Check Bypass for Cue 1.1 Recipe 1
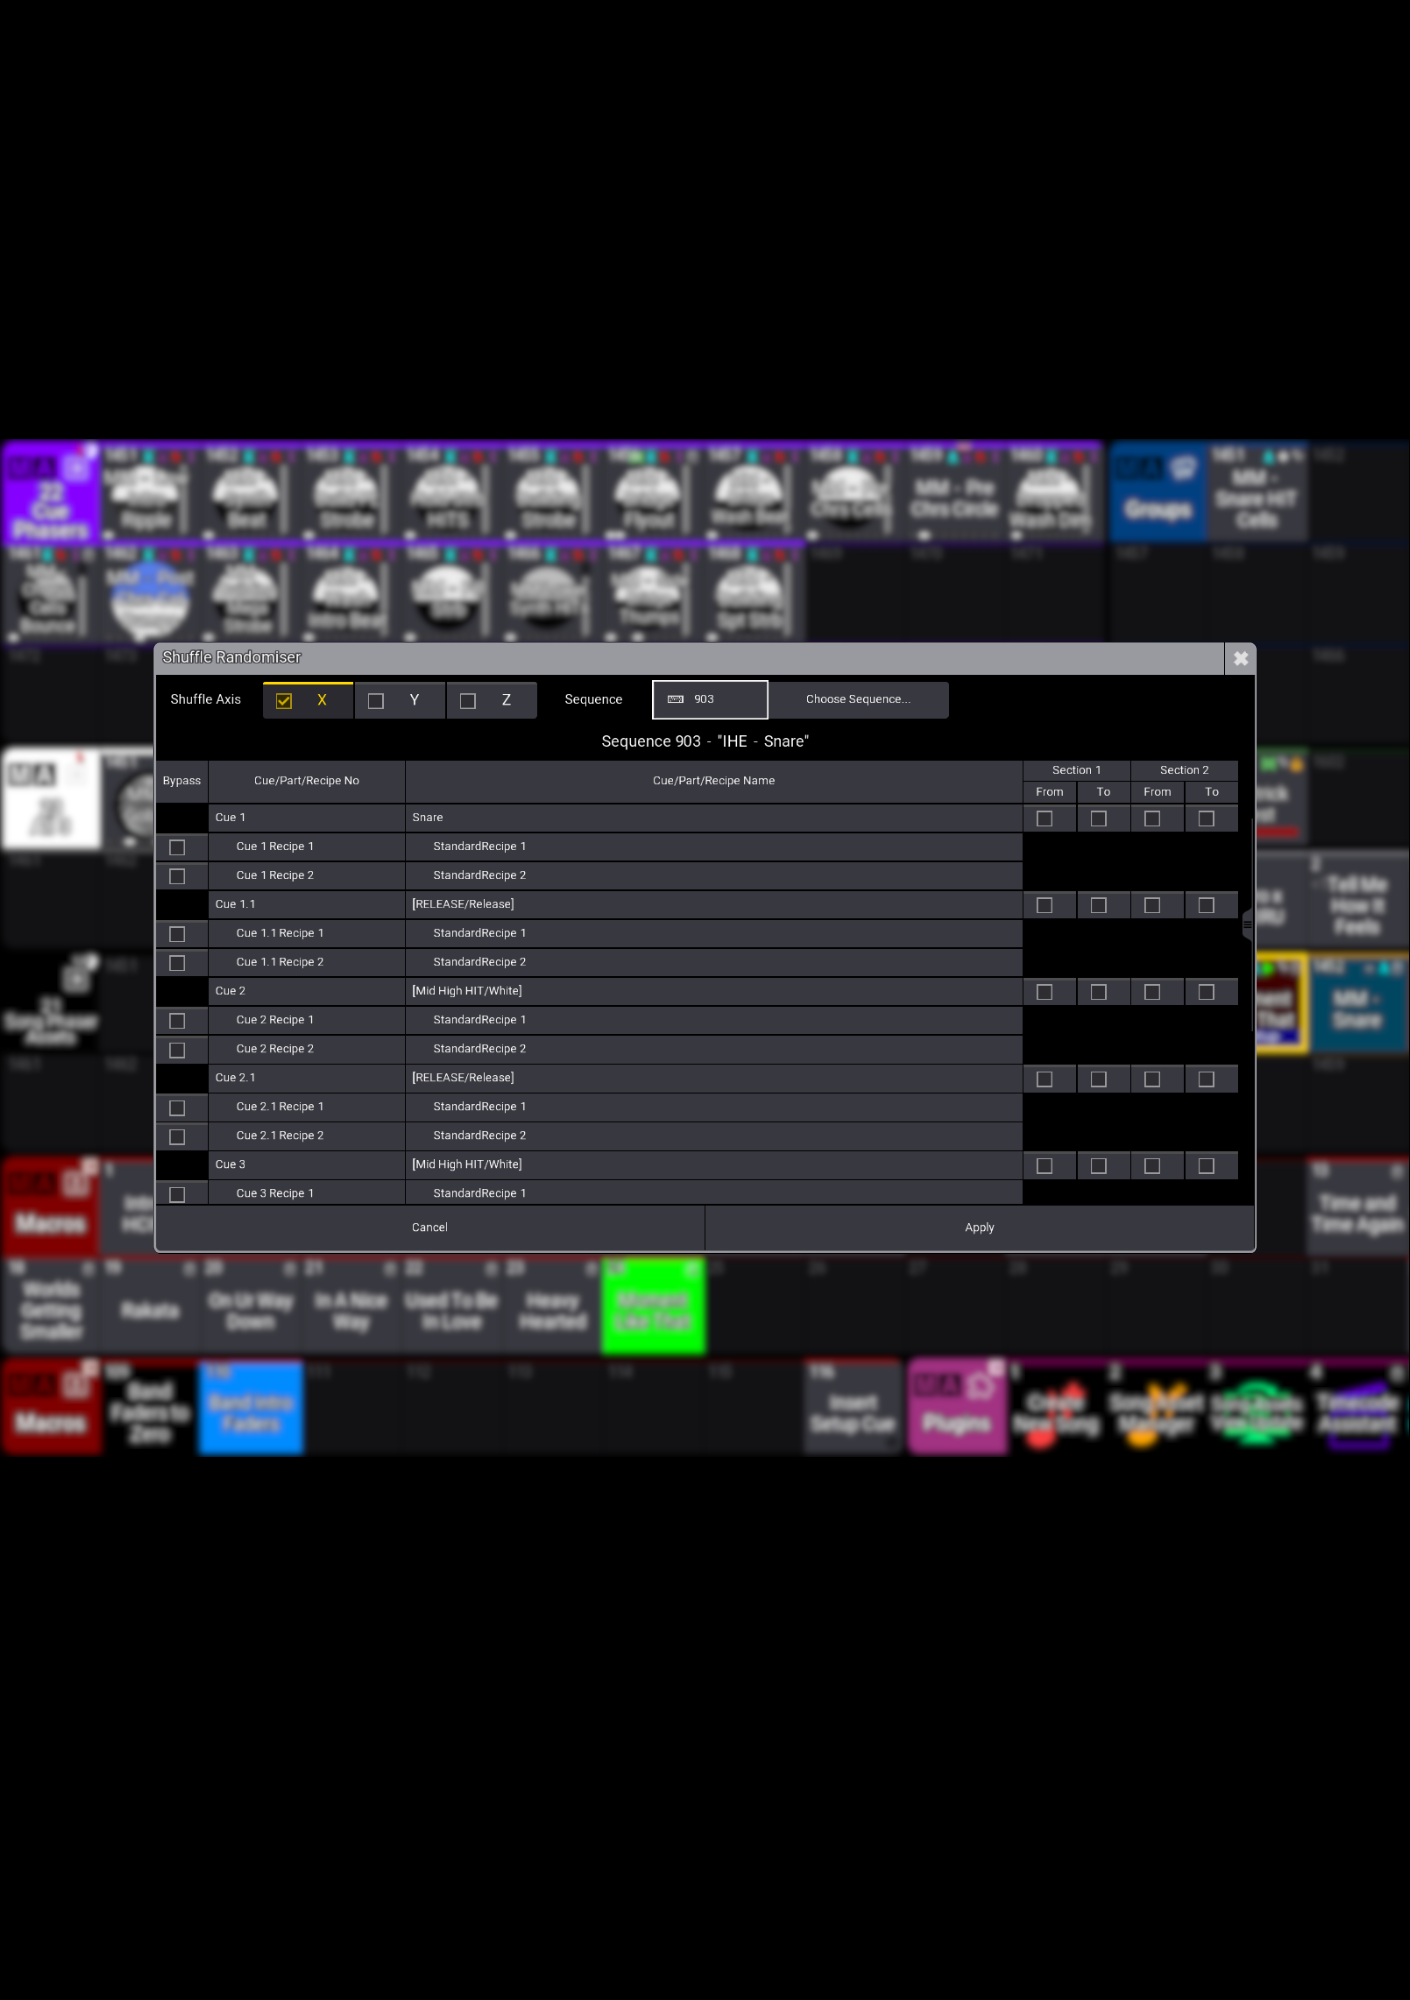Image resolution: width=1410 pixels, height=2000 pixels. [x=178, y=934]
